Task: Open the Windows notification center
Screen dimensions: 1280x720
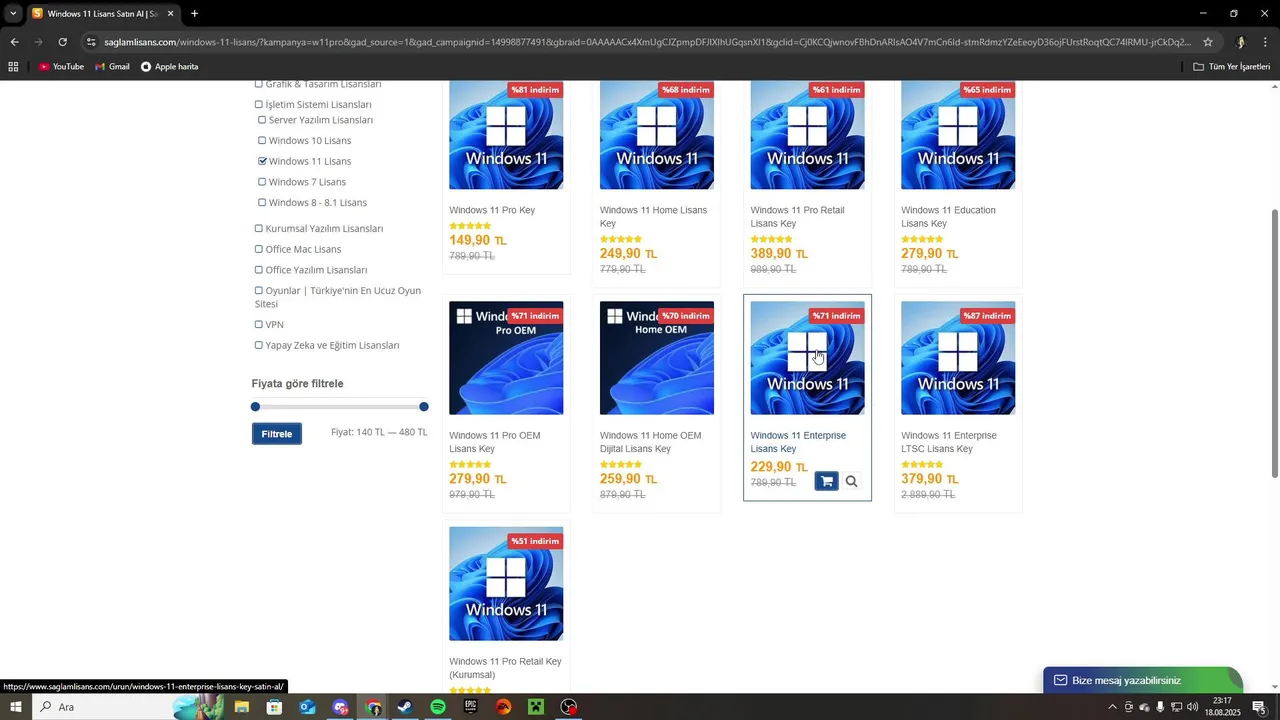Action: coord(1260,707)
